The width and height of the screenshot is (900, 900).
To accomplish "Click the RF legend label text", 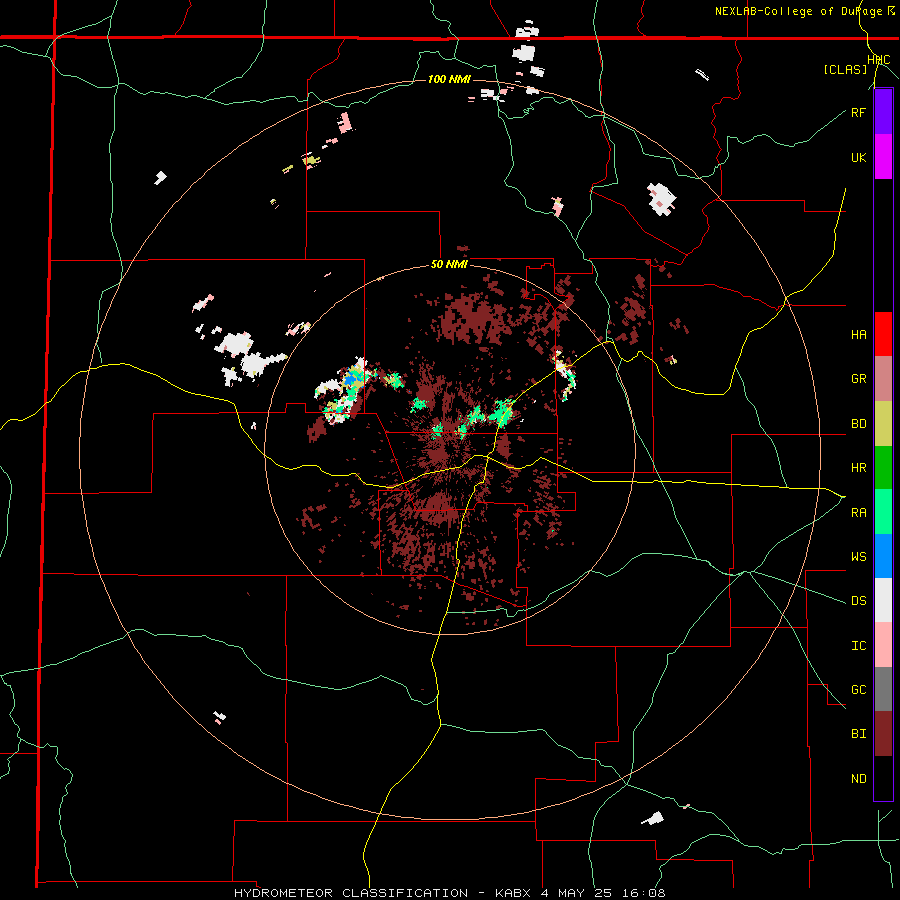I will coord(858,112).
